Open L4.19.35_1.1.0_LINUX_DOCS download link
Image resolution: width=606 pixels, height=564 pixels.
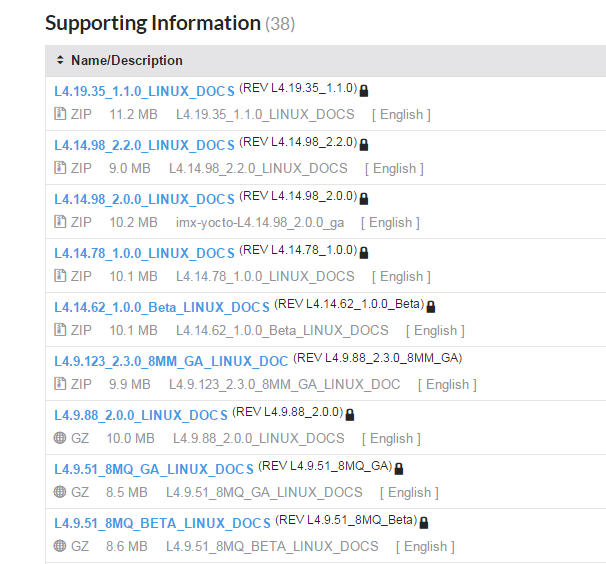[x=144, y=91]
